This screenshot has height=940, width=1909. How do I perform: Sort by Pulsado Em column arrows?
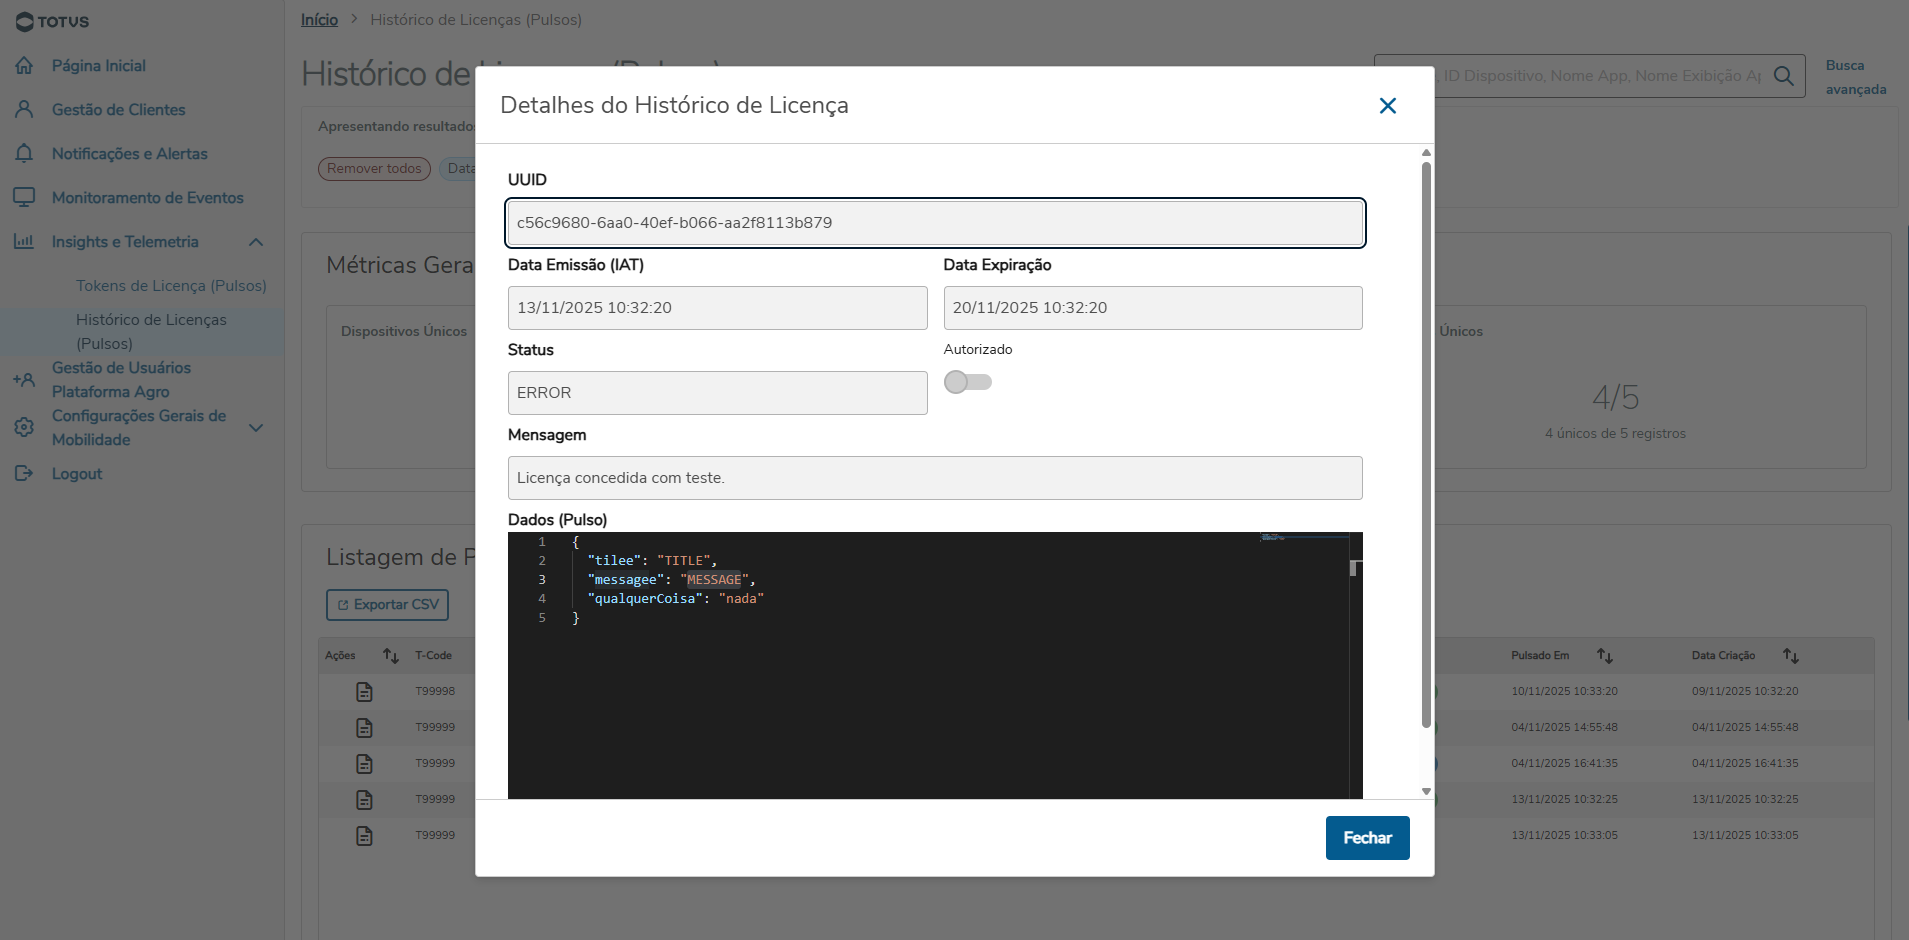pos(1604,656)
